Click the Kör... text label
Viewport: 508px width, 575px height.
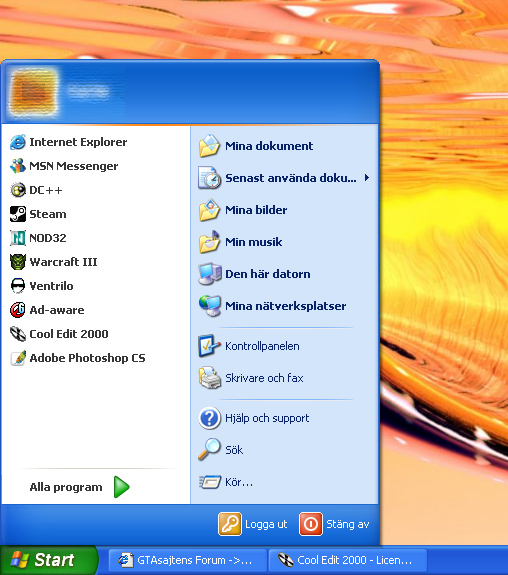click(239, 482)
